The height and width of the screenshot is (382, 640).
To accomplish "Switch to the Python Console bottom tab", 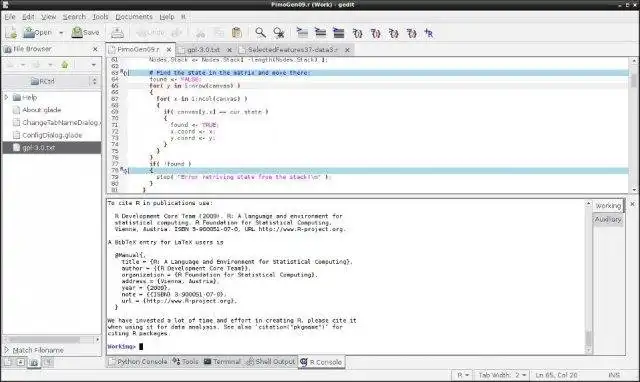I will tap(138, 362).
